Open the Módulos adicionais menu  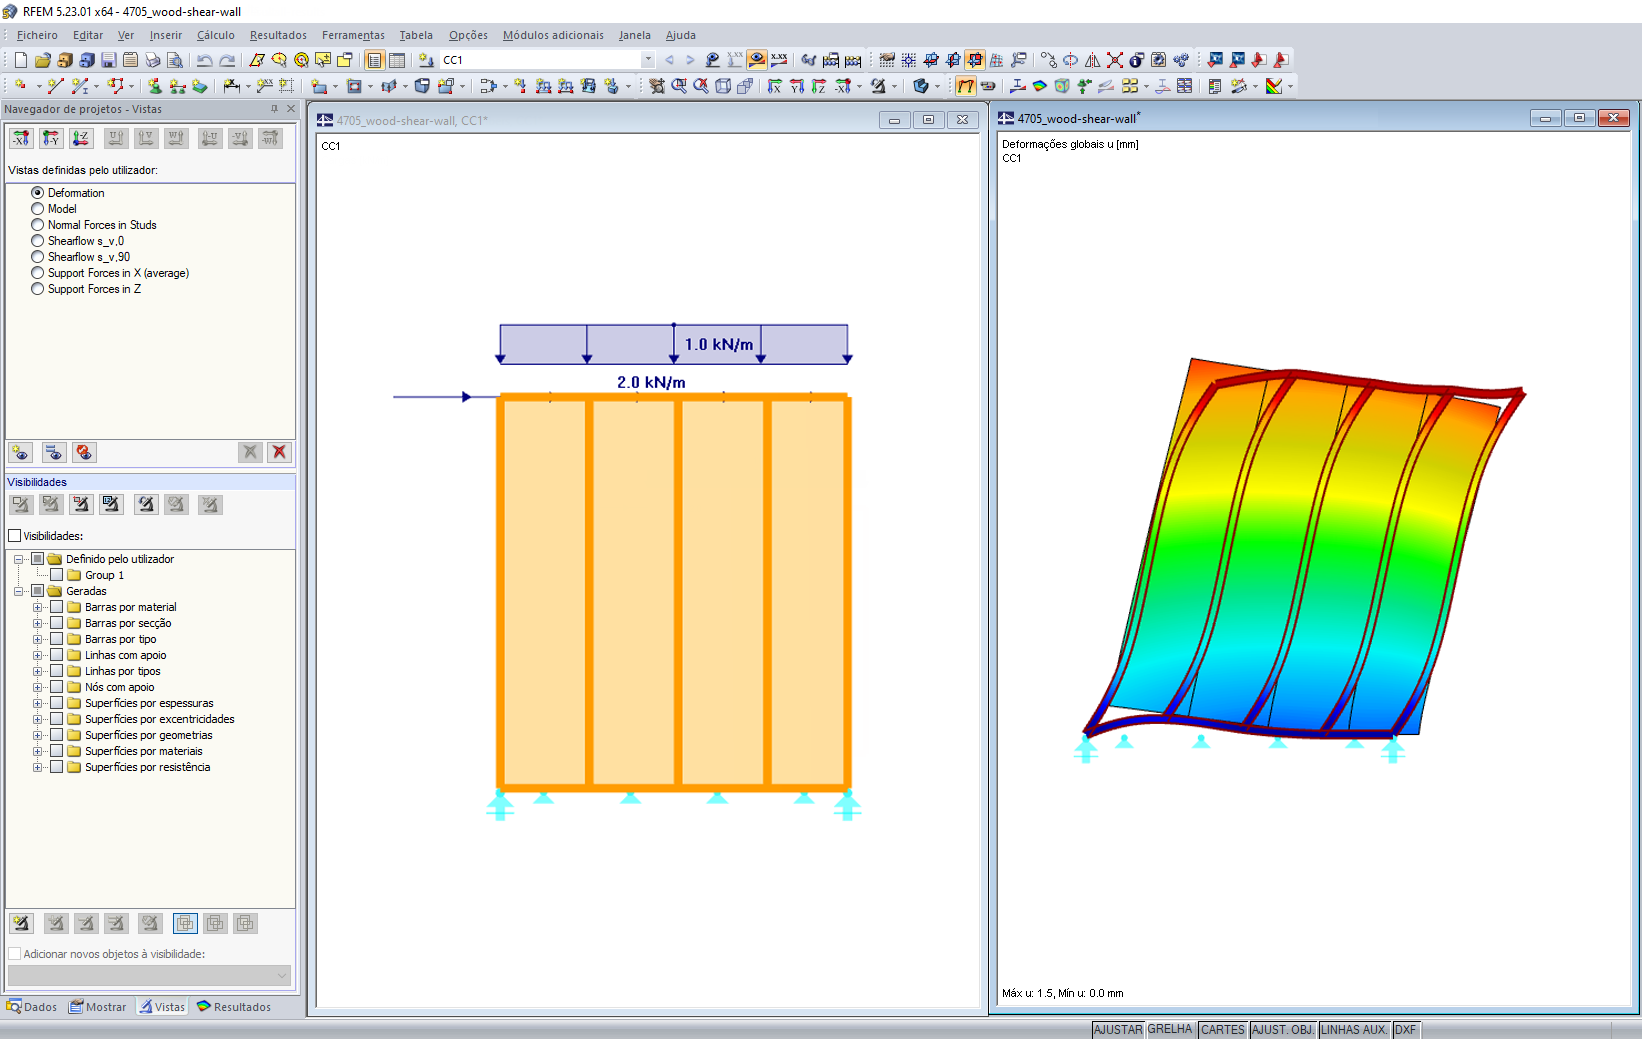pos(553,35)
